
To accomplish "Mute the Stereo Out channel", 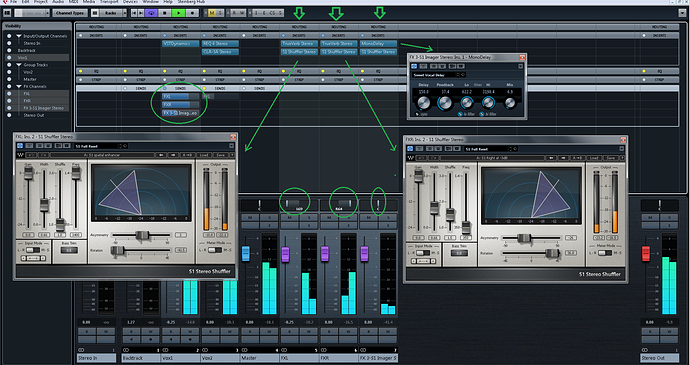I will (x=650, y=218).
